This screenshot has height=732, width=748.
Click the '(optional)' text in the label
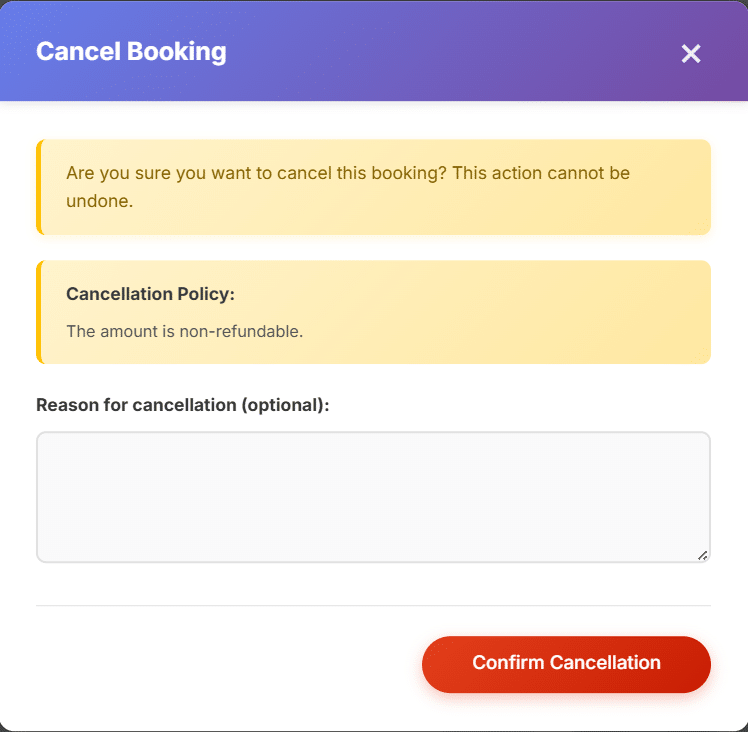pos(285,405)
